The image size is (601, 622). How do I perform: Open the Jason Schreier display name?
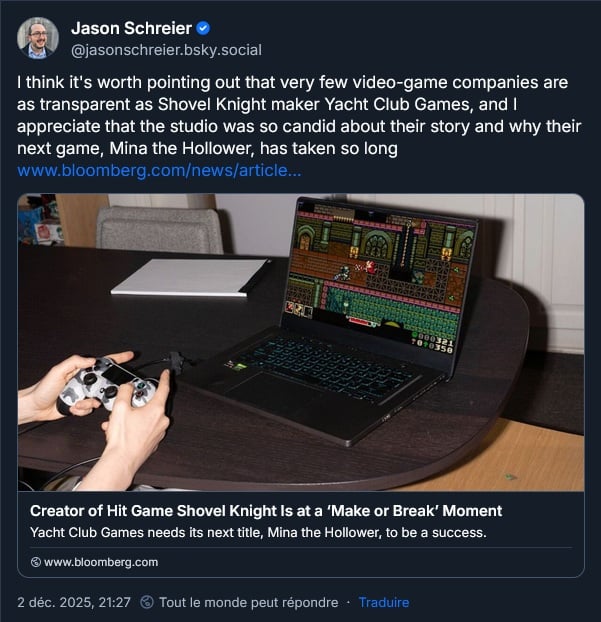131,28
